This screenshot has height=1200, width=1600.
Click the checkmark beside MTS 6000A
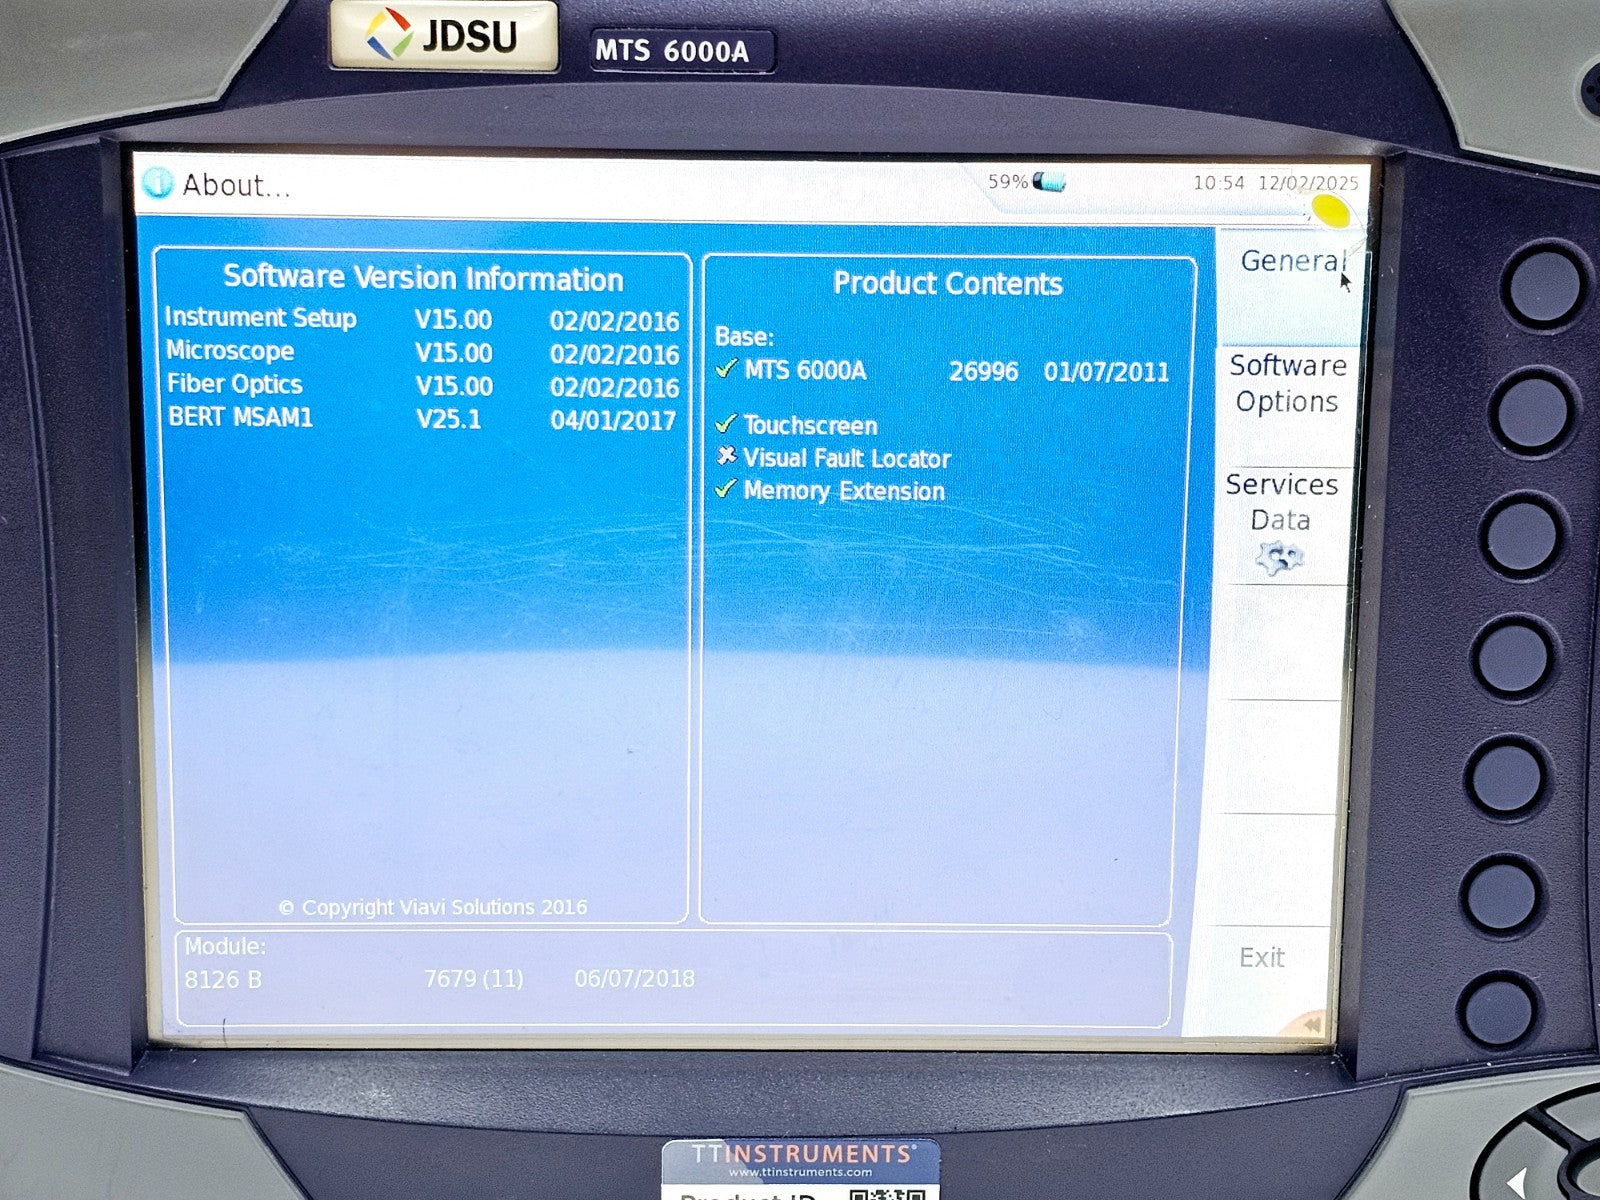pos(727,369)
